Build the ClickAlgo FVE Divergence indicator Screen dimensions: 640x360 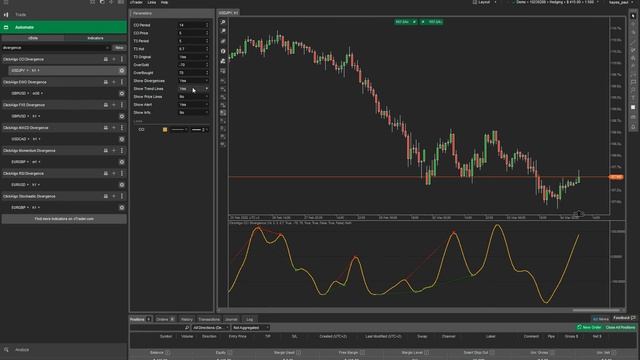click(106, 105)
